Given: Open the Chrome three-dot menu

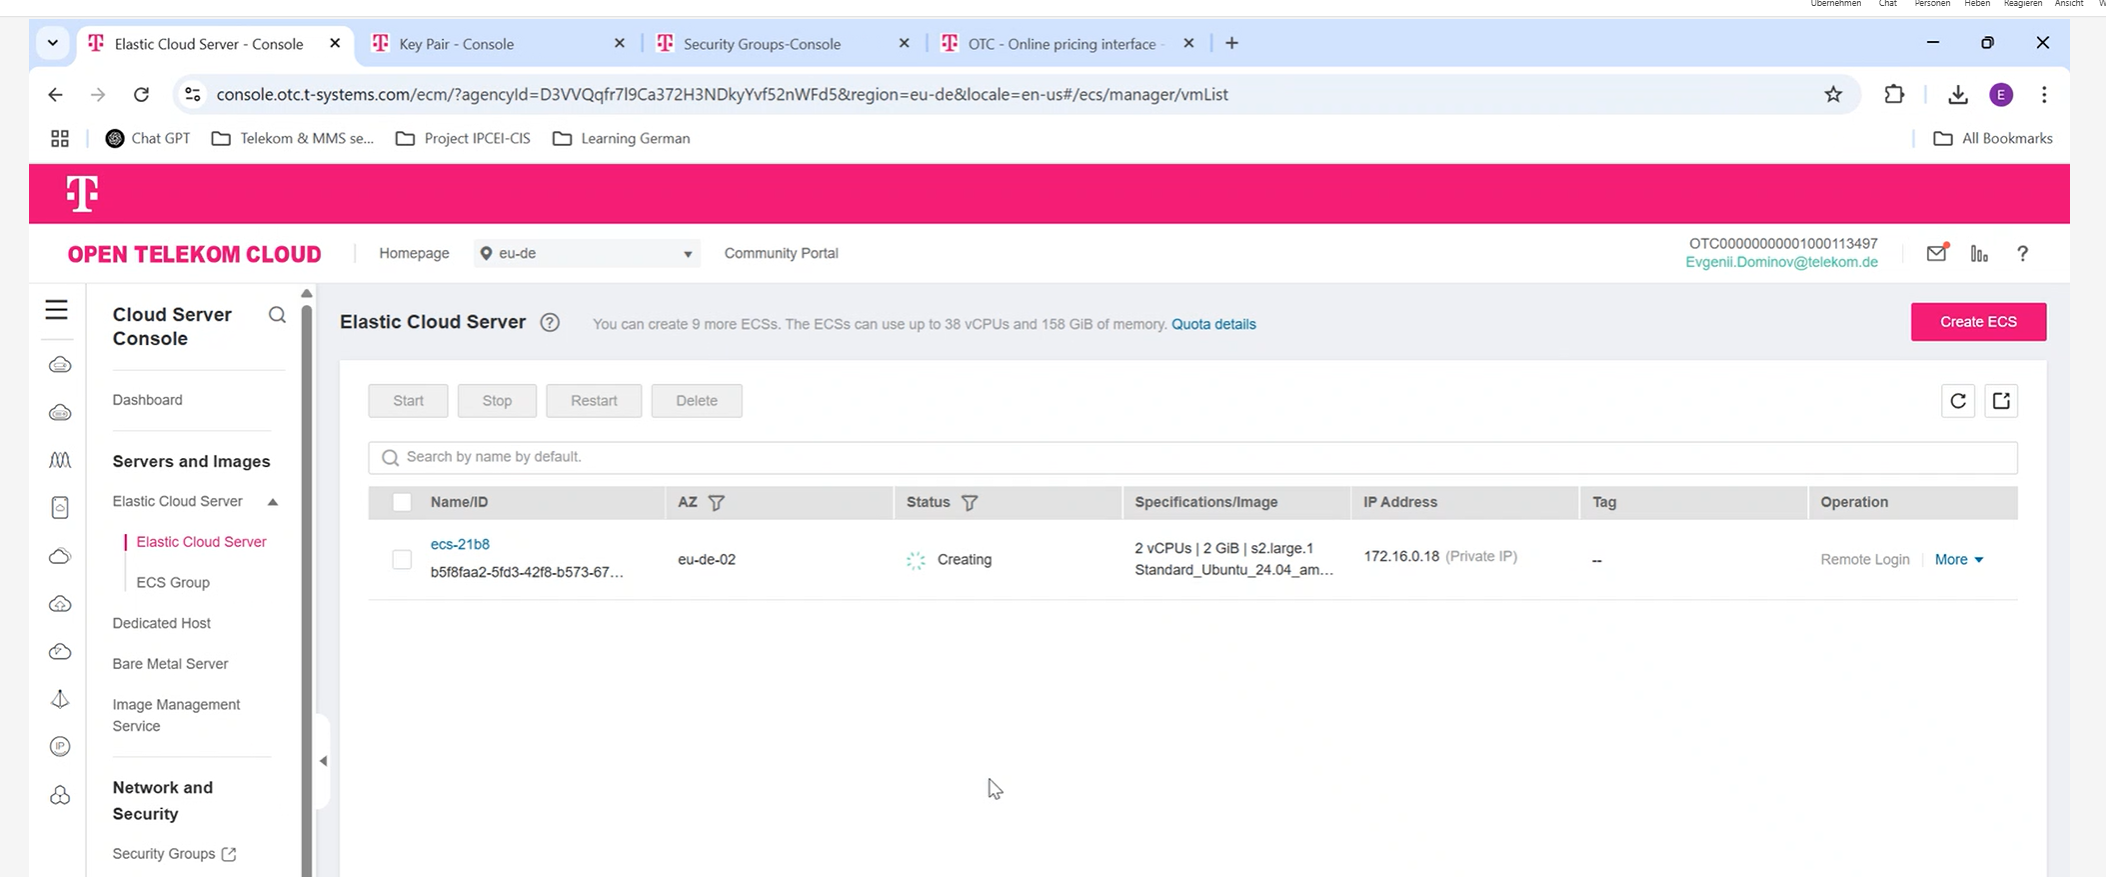Looking at the screenshot, I should click(2044, 94).
